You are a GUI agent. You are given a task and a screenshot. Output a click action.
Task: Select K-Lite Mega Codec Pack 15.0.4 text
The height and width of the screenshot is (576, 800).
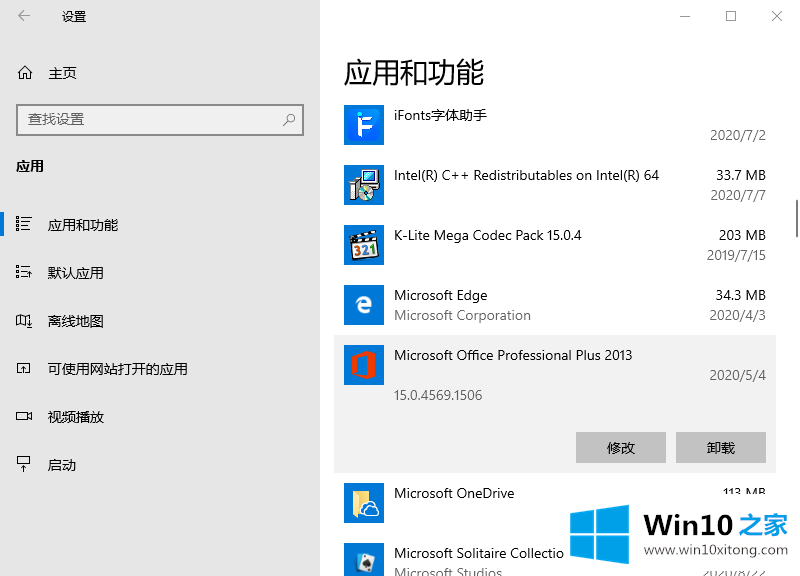[487, 235]
